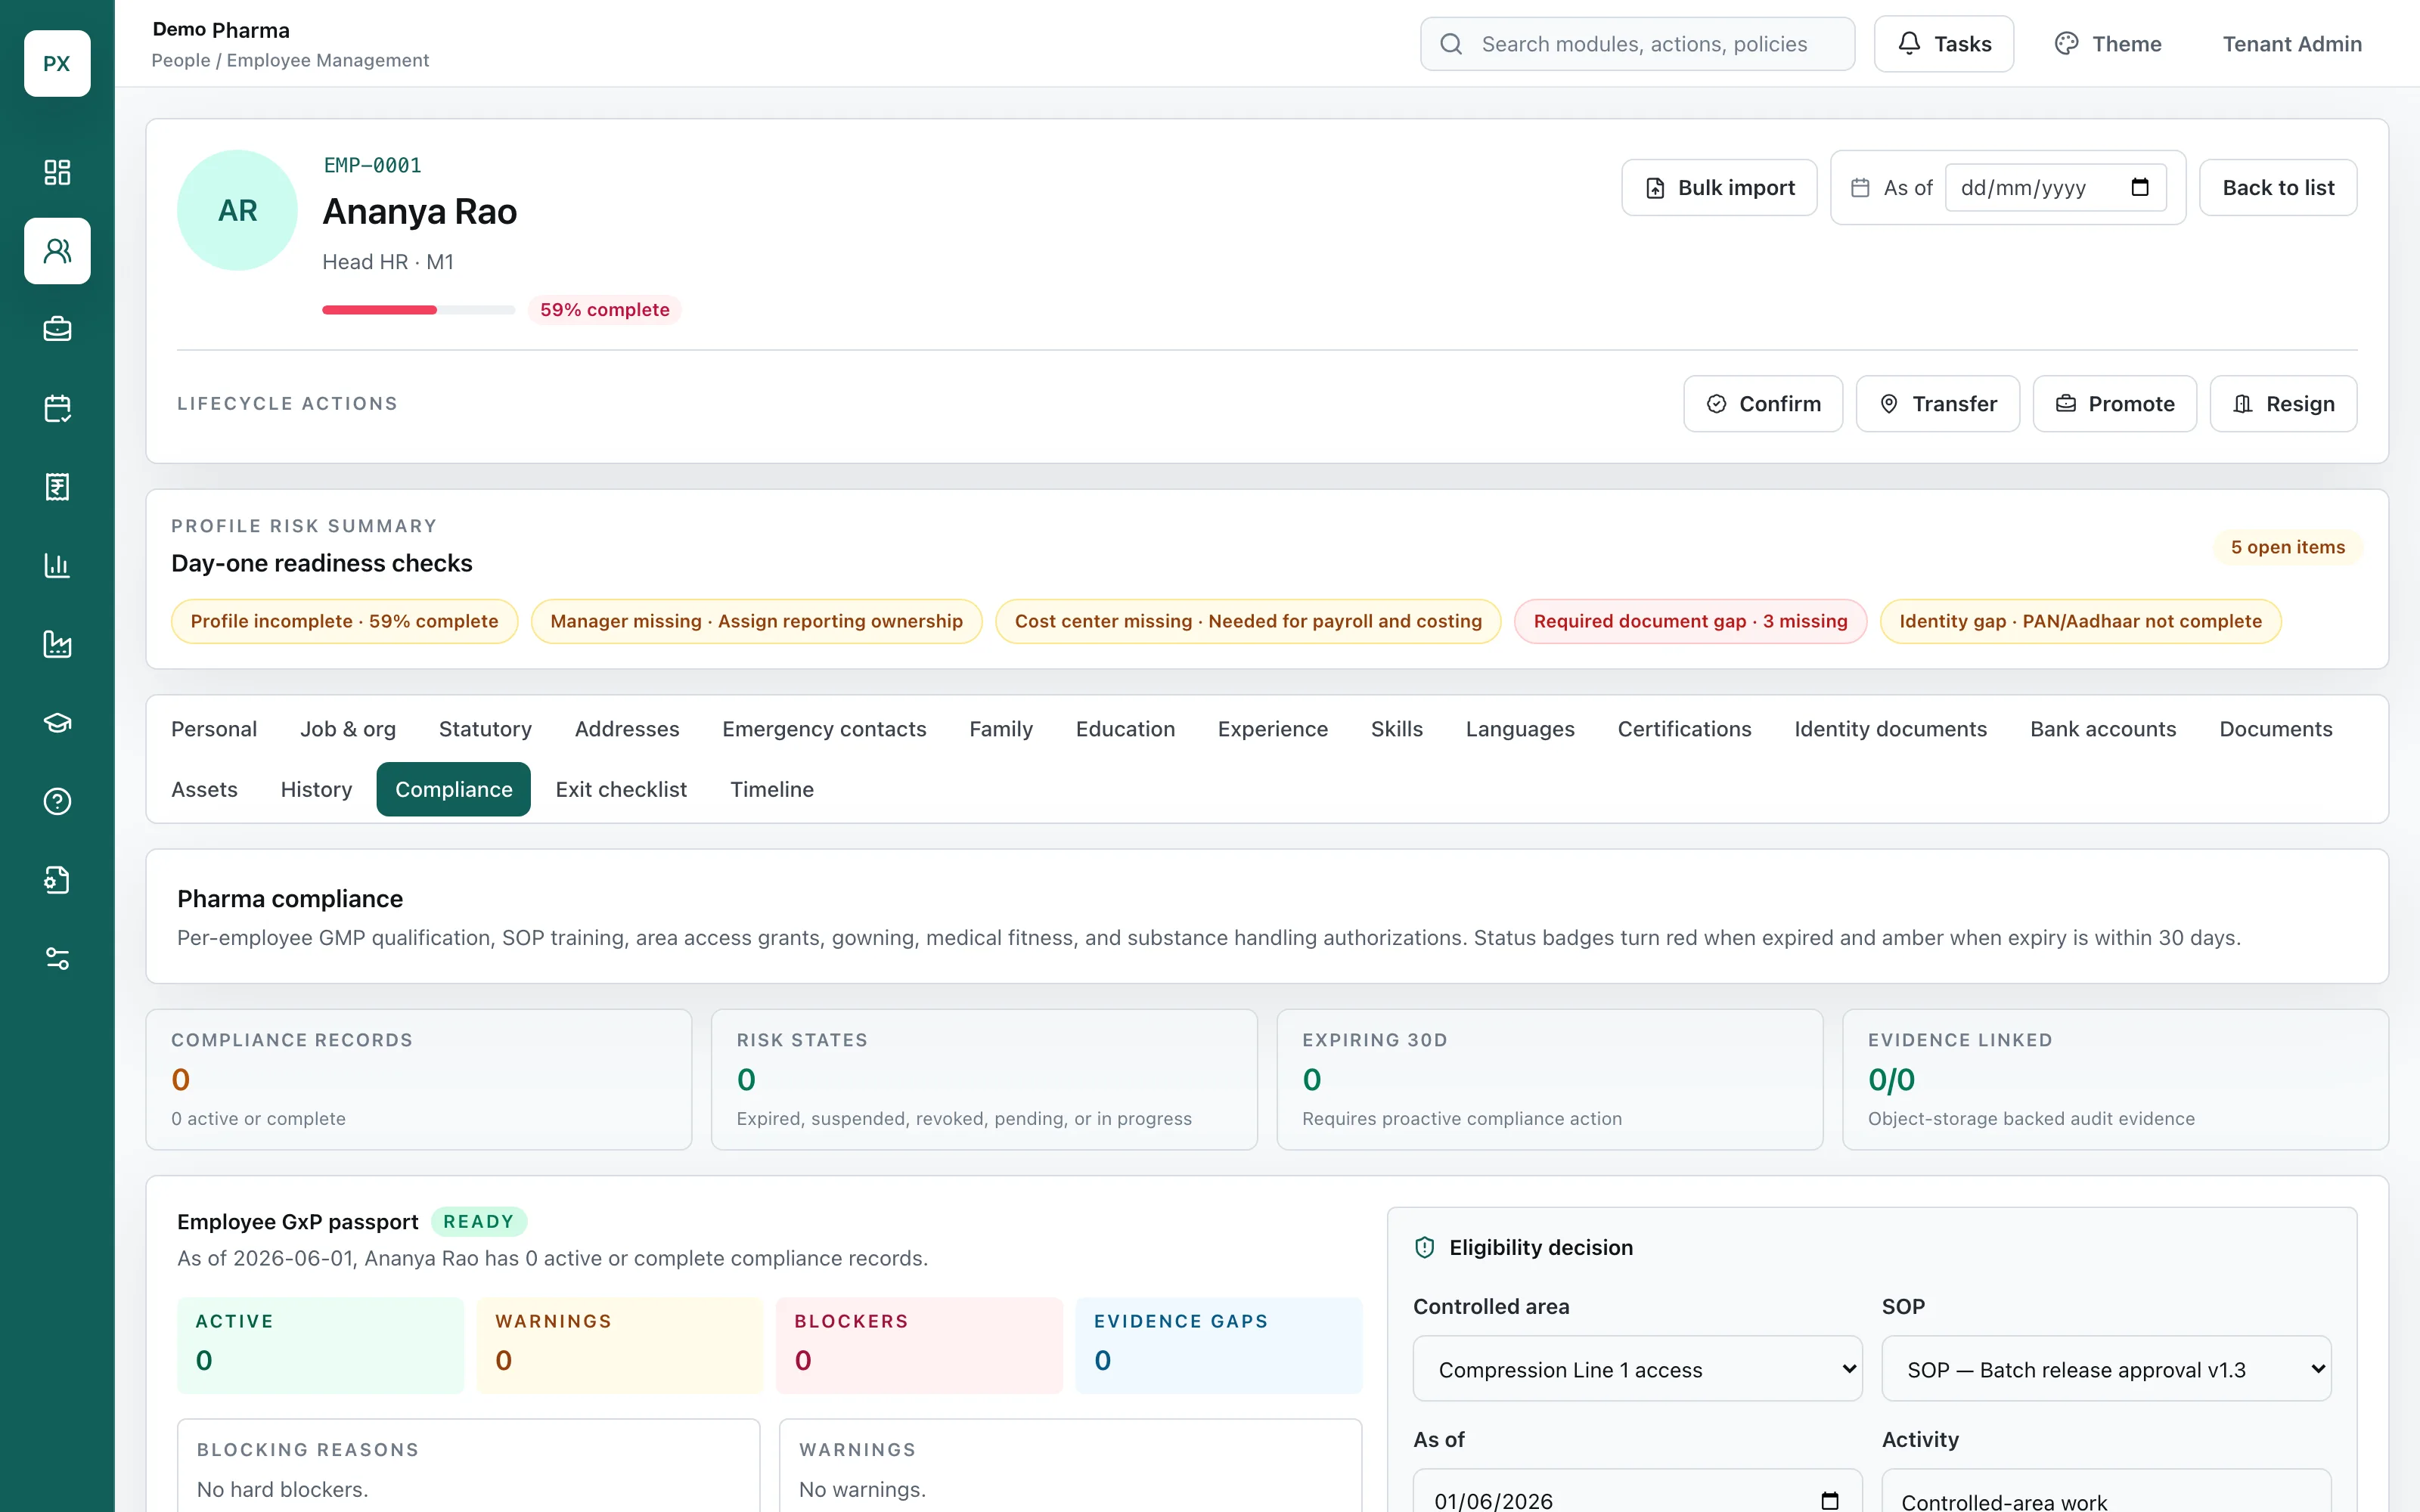Image resolution: width=2420 pixels, height=1512 pixels.
Task: Open the bar chart icon in sidebar
Action: 57,565
